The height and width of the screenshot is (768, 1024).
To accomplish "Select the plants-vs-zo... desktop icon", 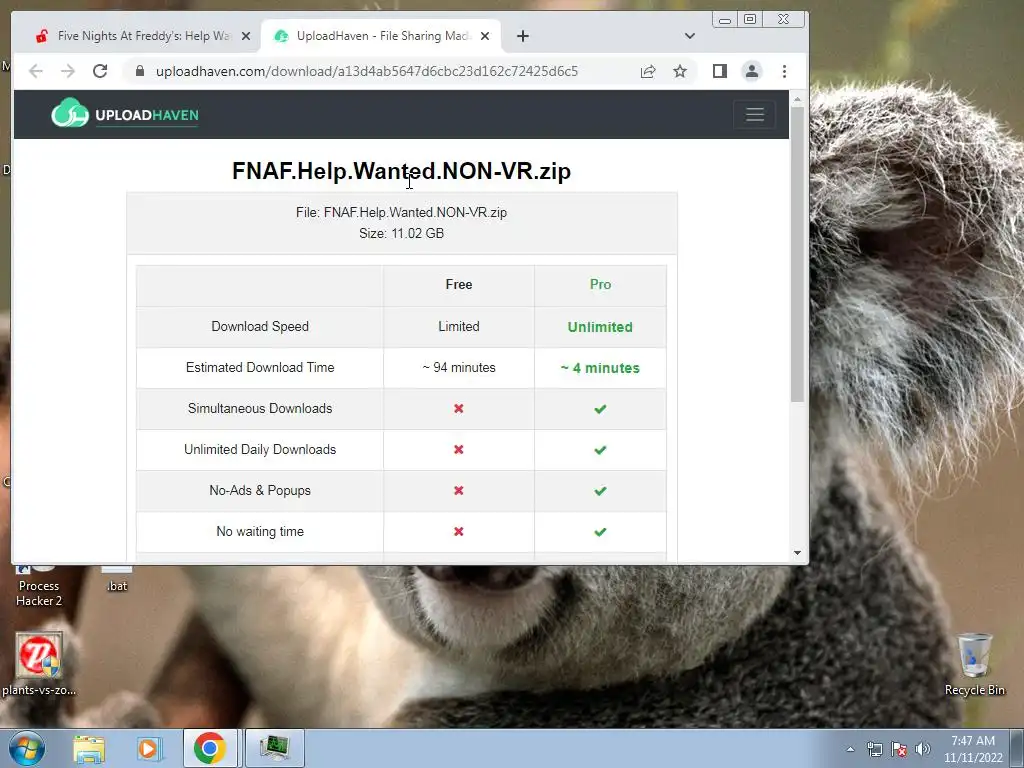I will 39,664.
